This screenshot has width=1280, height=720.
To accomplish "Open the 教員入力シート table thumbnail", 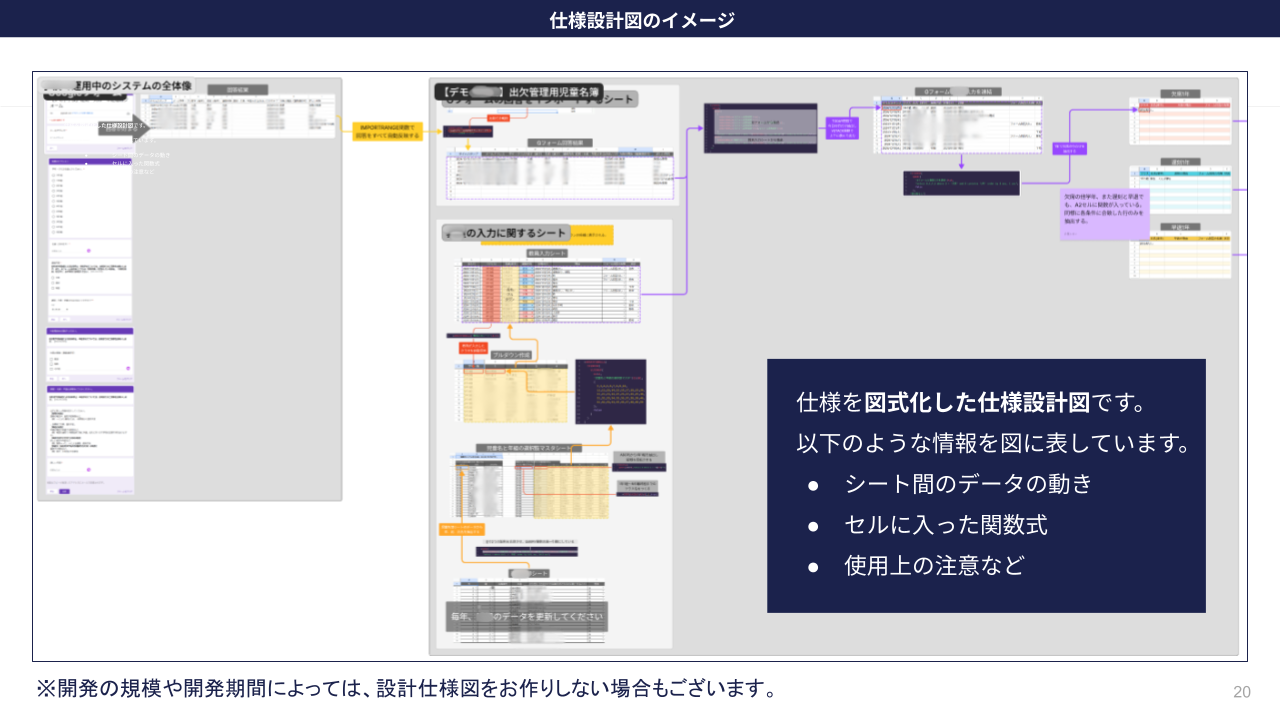I will 550,292.
